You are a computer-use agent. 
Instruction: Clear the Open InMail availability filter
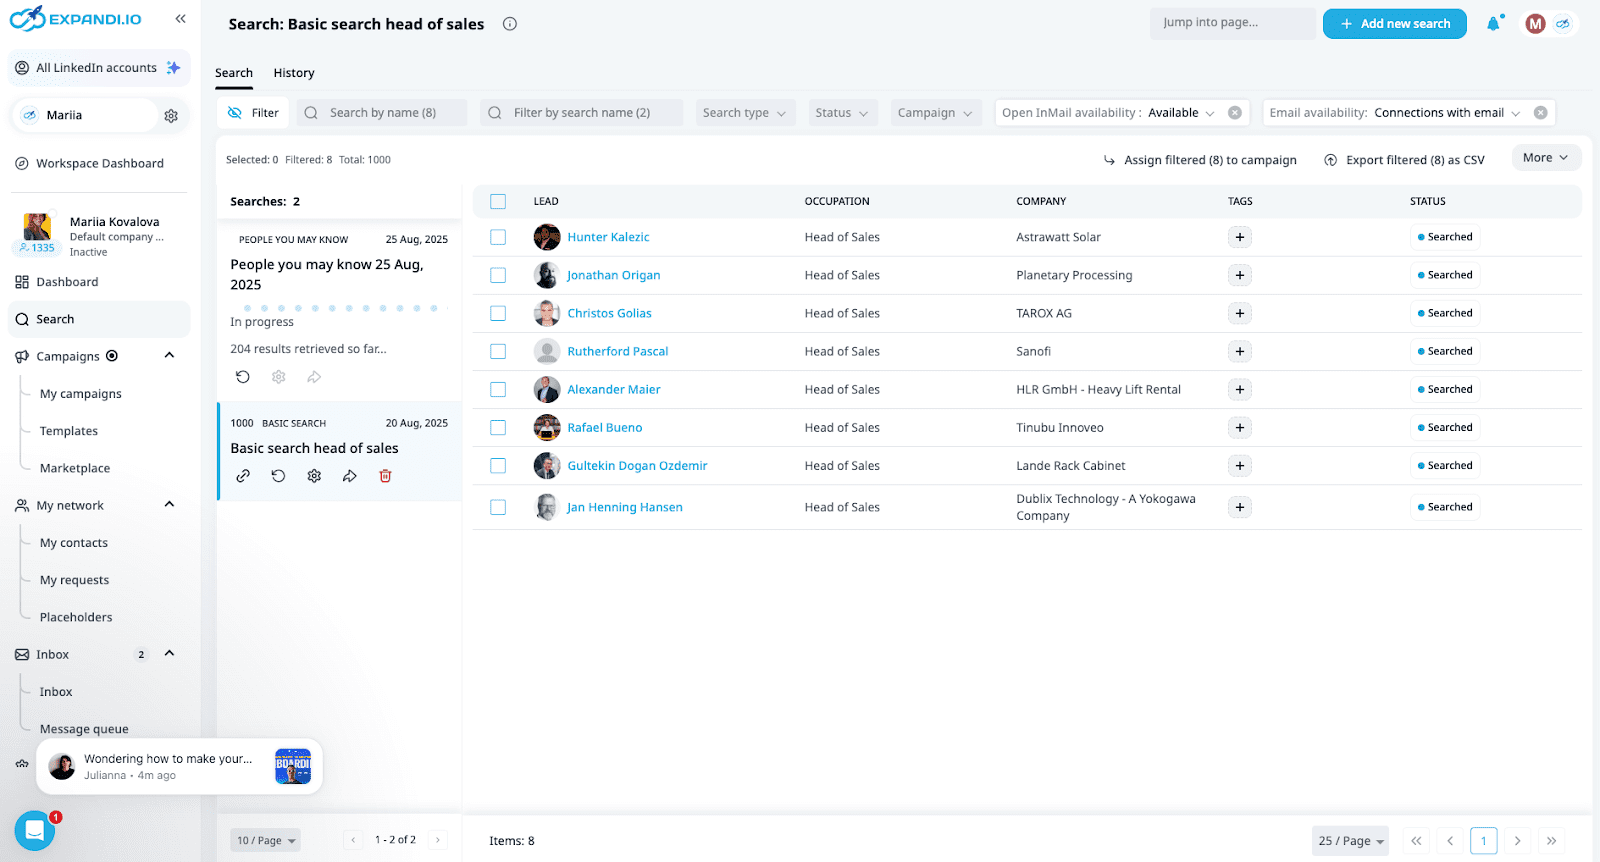click(x=1235, y=113)
